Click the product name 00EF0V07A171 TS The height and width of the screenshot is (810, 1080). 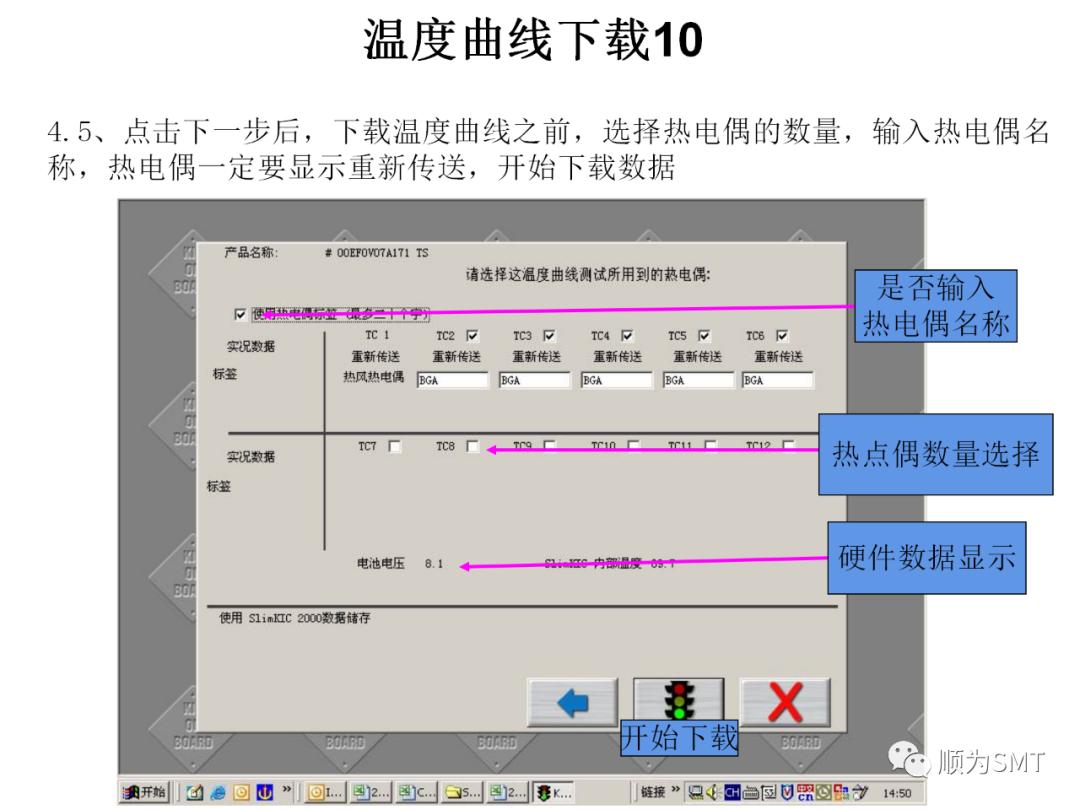(382, 253)
